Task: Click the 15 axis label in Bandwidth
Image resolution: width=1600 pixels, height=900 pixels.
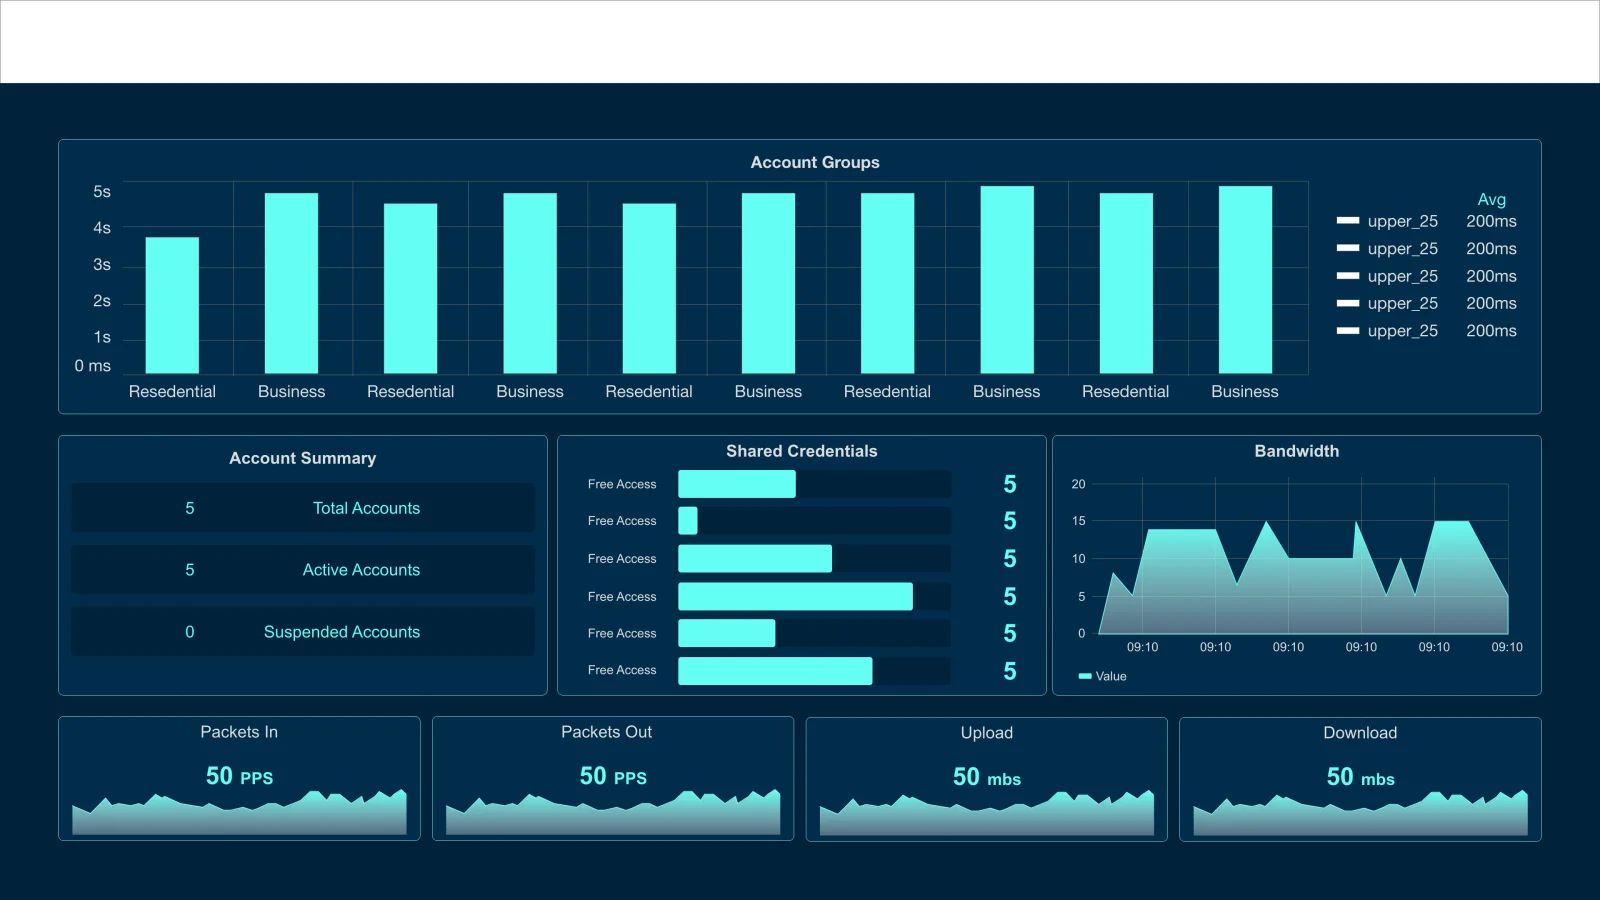Action: click(1078, 521)
